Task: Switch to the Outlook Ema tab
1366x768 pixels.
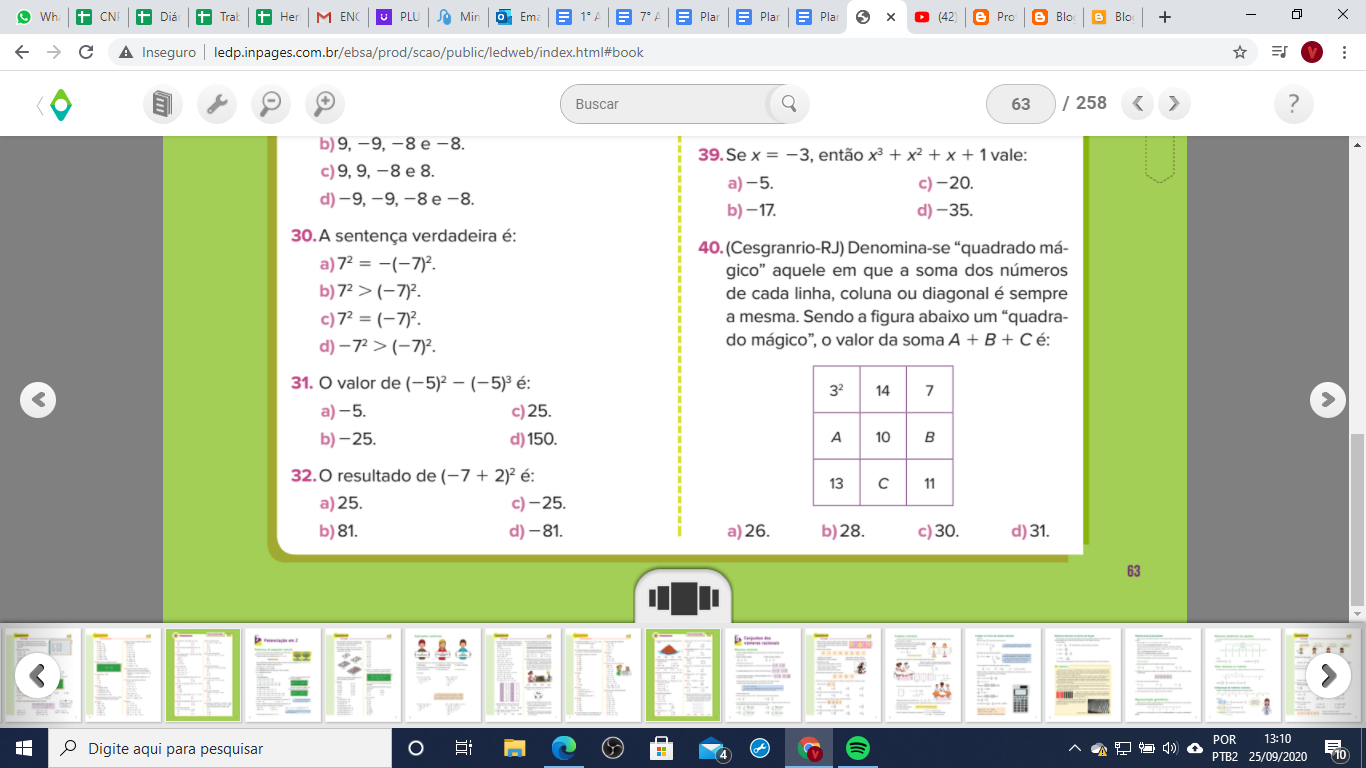Action: (x=517, y=17)
